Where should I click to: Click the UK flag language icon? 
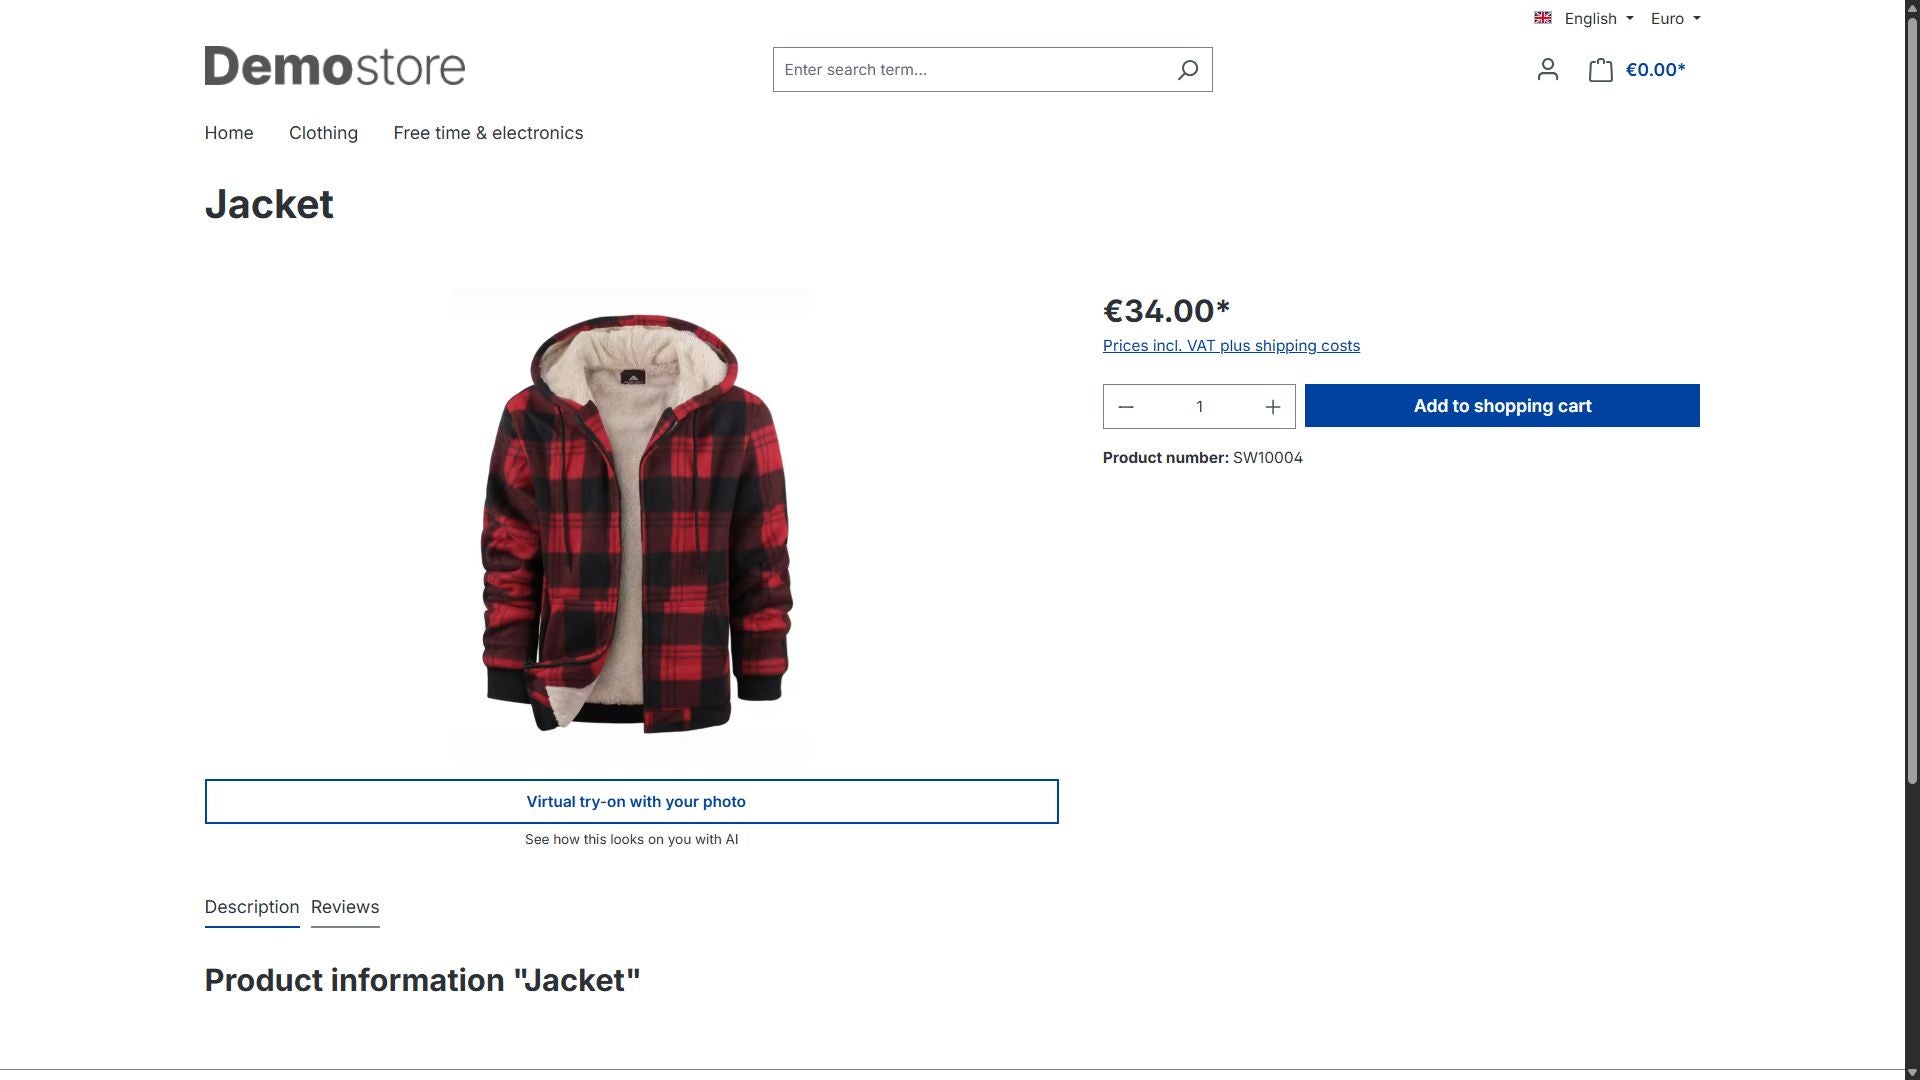click(1543, 18)
